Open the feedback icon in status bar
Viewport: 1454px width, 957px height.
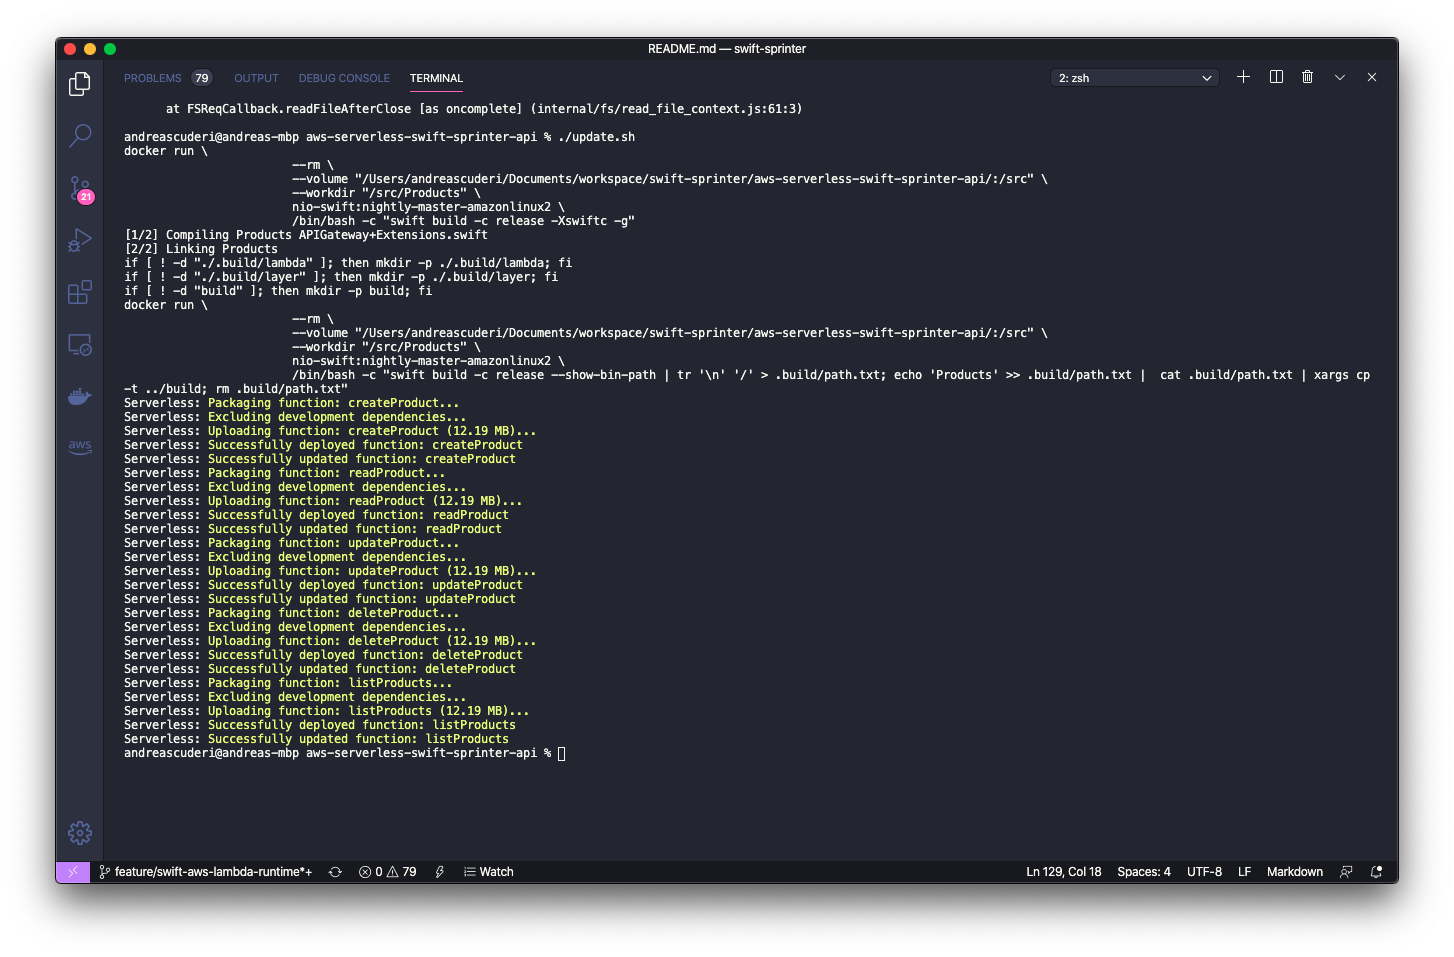1346,872
